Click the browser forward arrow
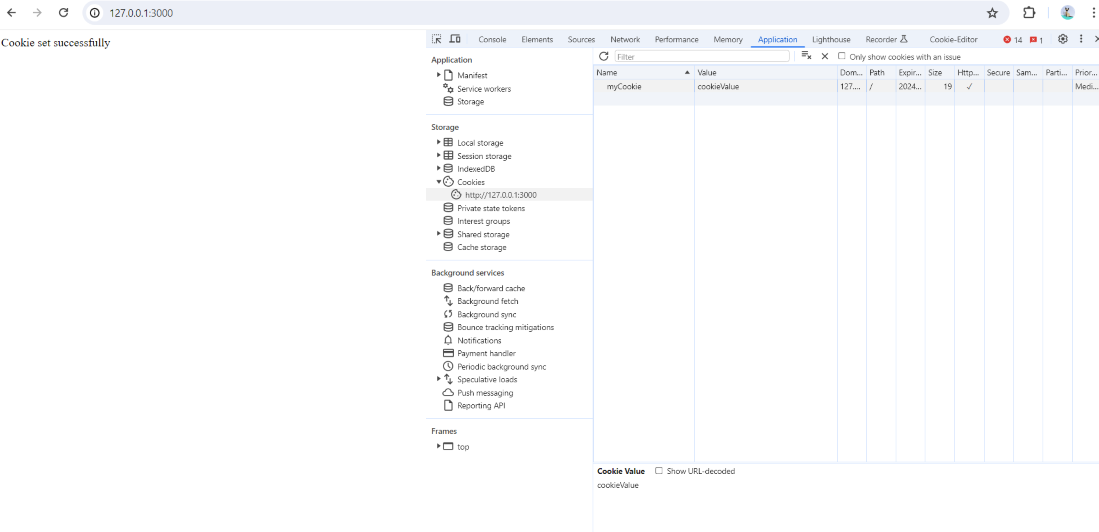This screenshot has height=532, width=1099. (x=37, y=13)
